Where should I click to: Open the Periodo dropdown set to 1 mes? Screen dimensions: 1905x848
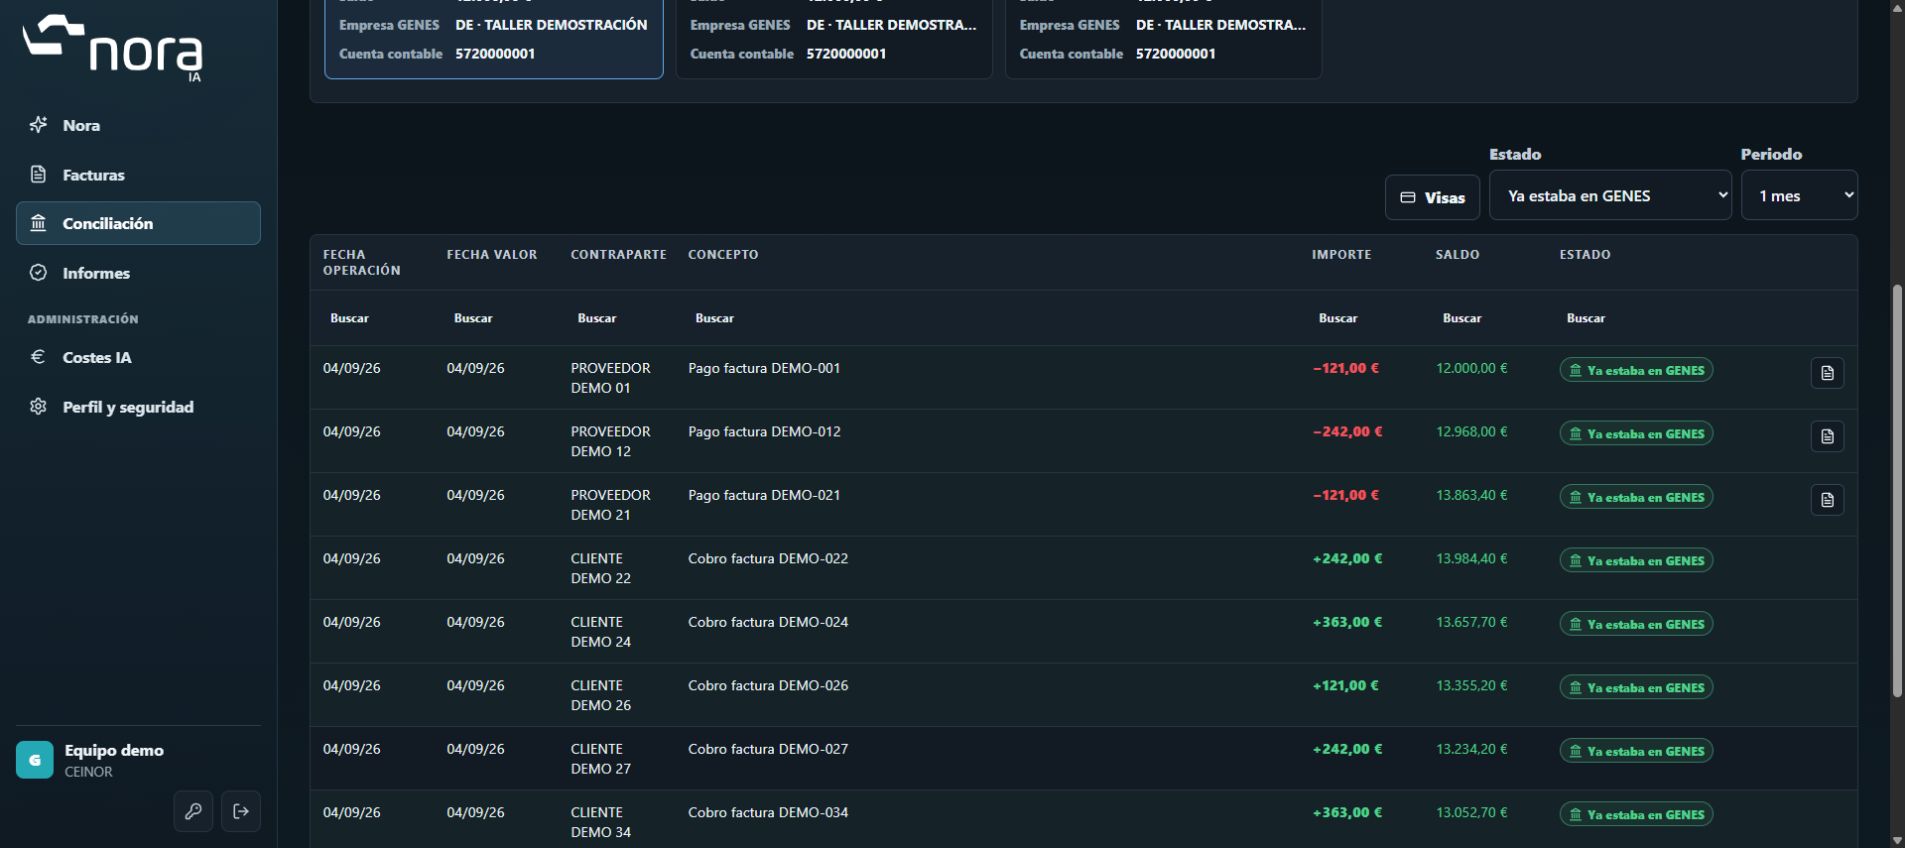tap(1799, 195)
